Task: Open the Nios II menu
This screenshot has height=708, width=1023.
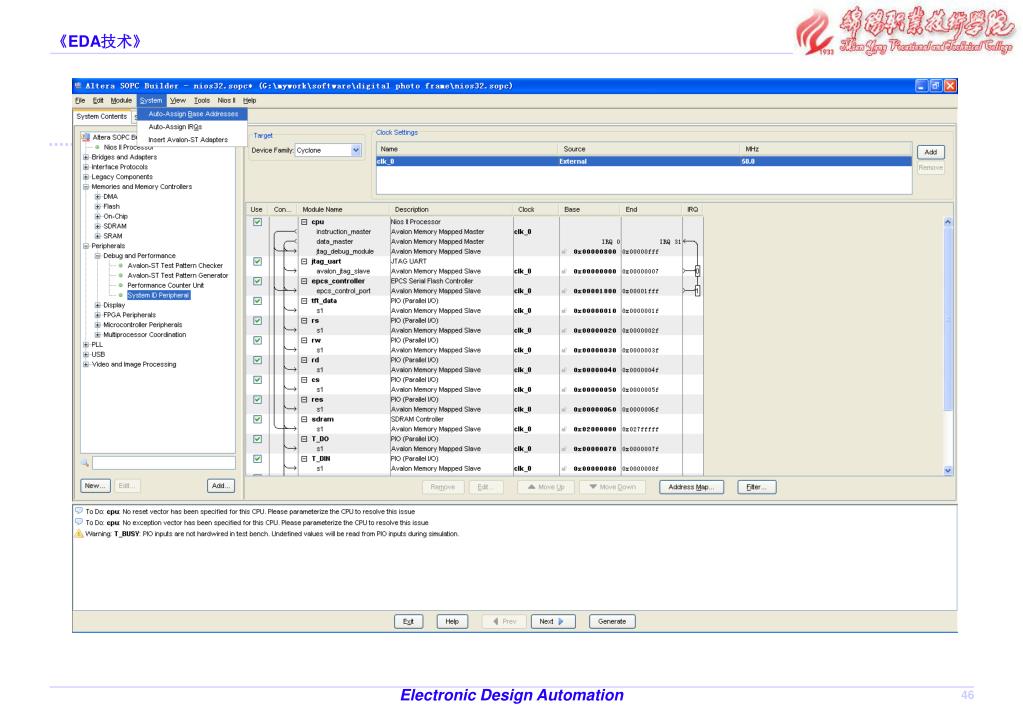Action: tap(226, 100)
